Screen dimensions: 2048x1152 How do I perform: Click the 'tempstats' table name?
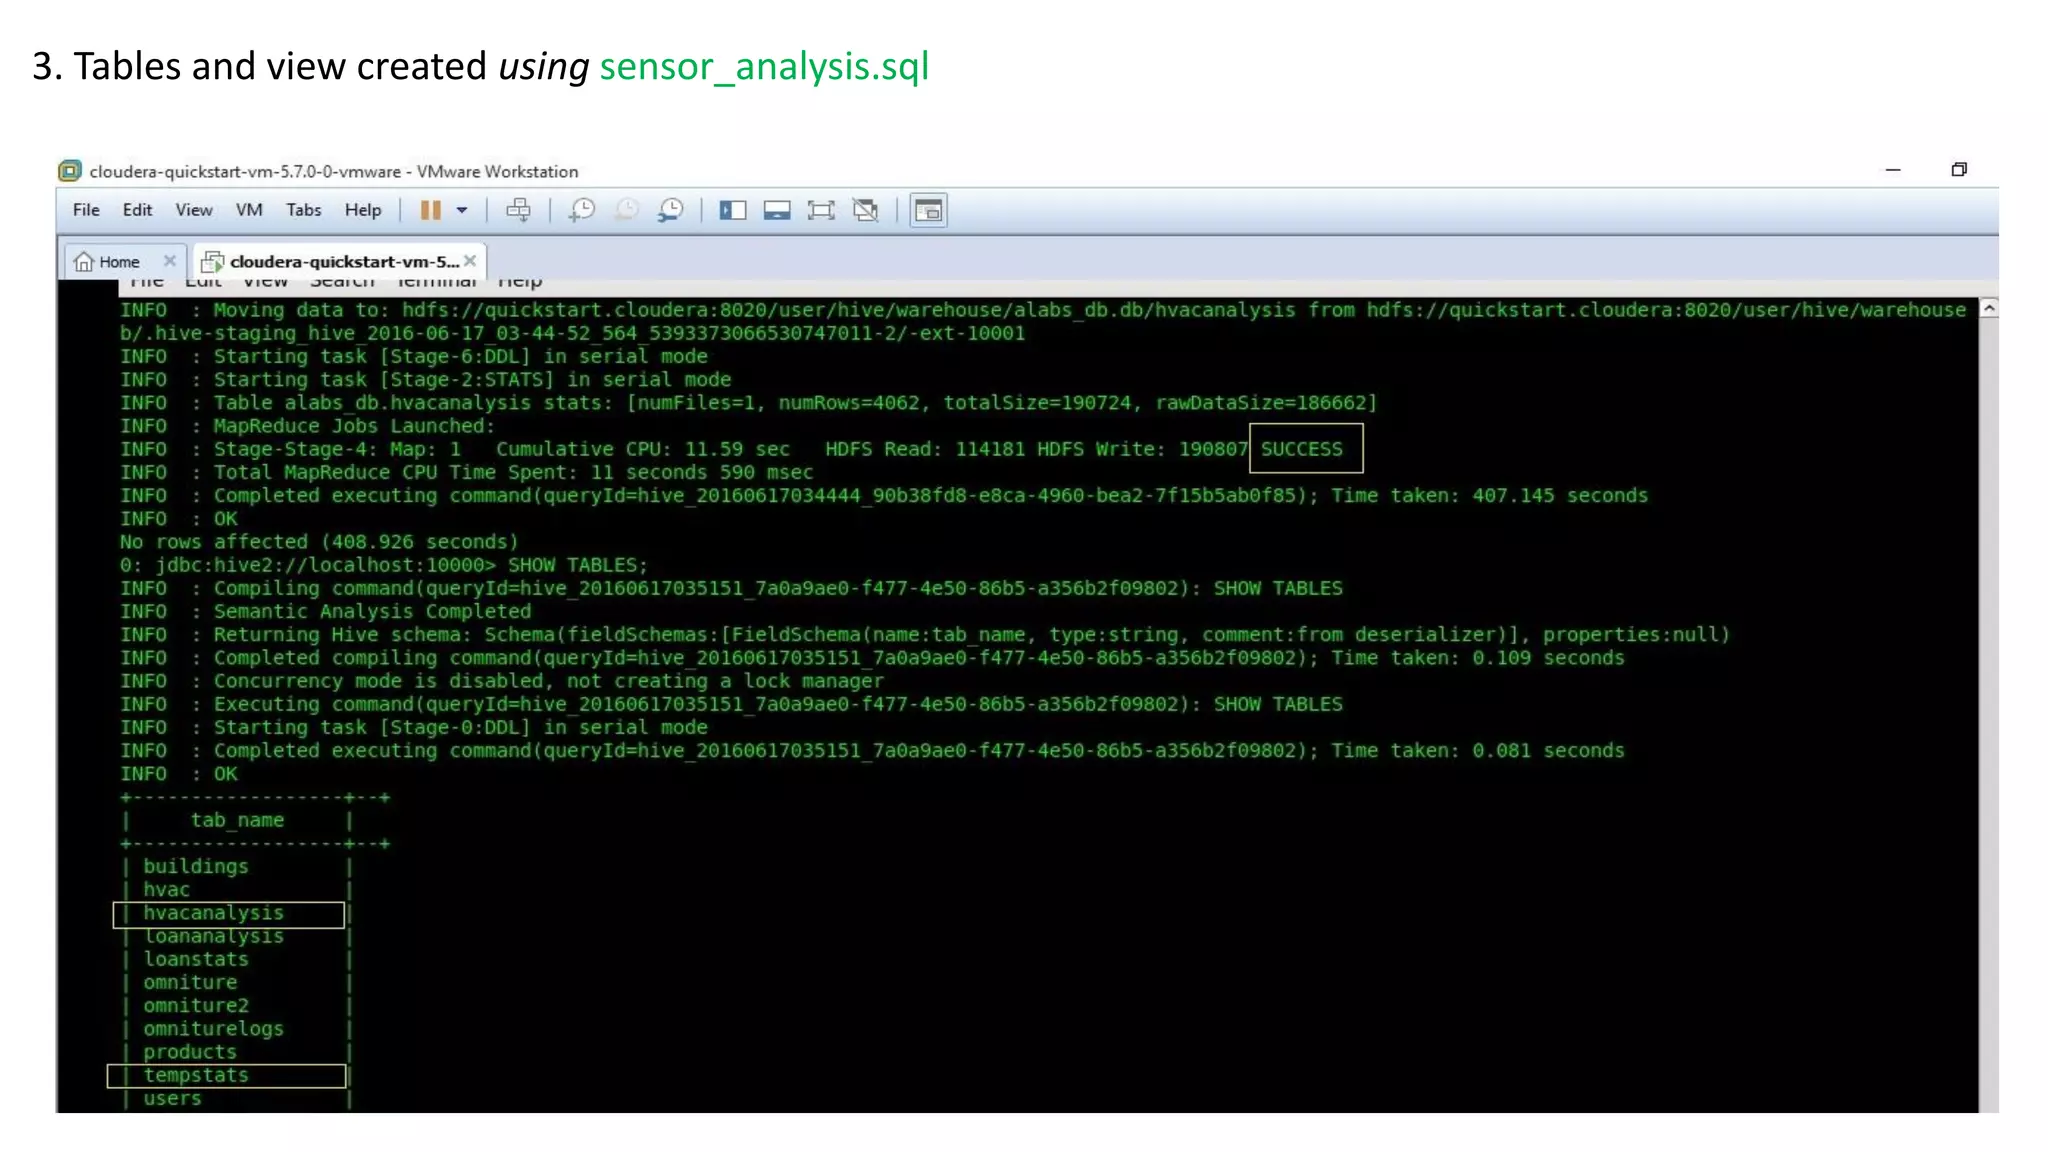(x=195, y=1075)
